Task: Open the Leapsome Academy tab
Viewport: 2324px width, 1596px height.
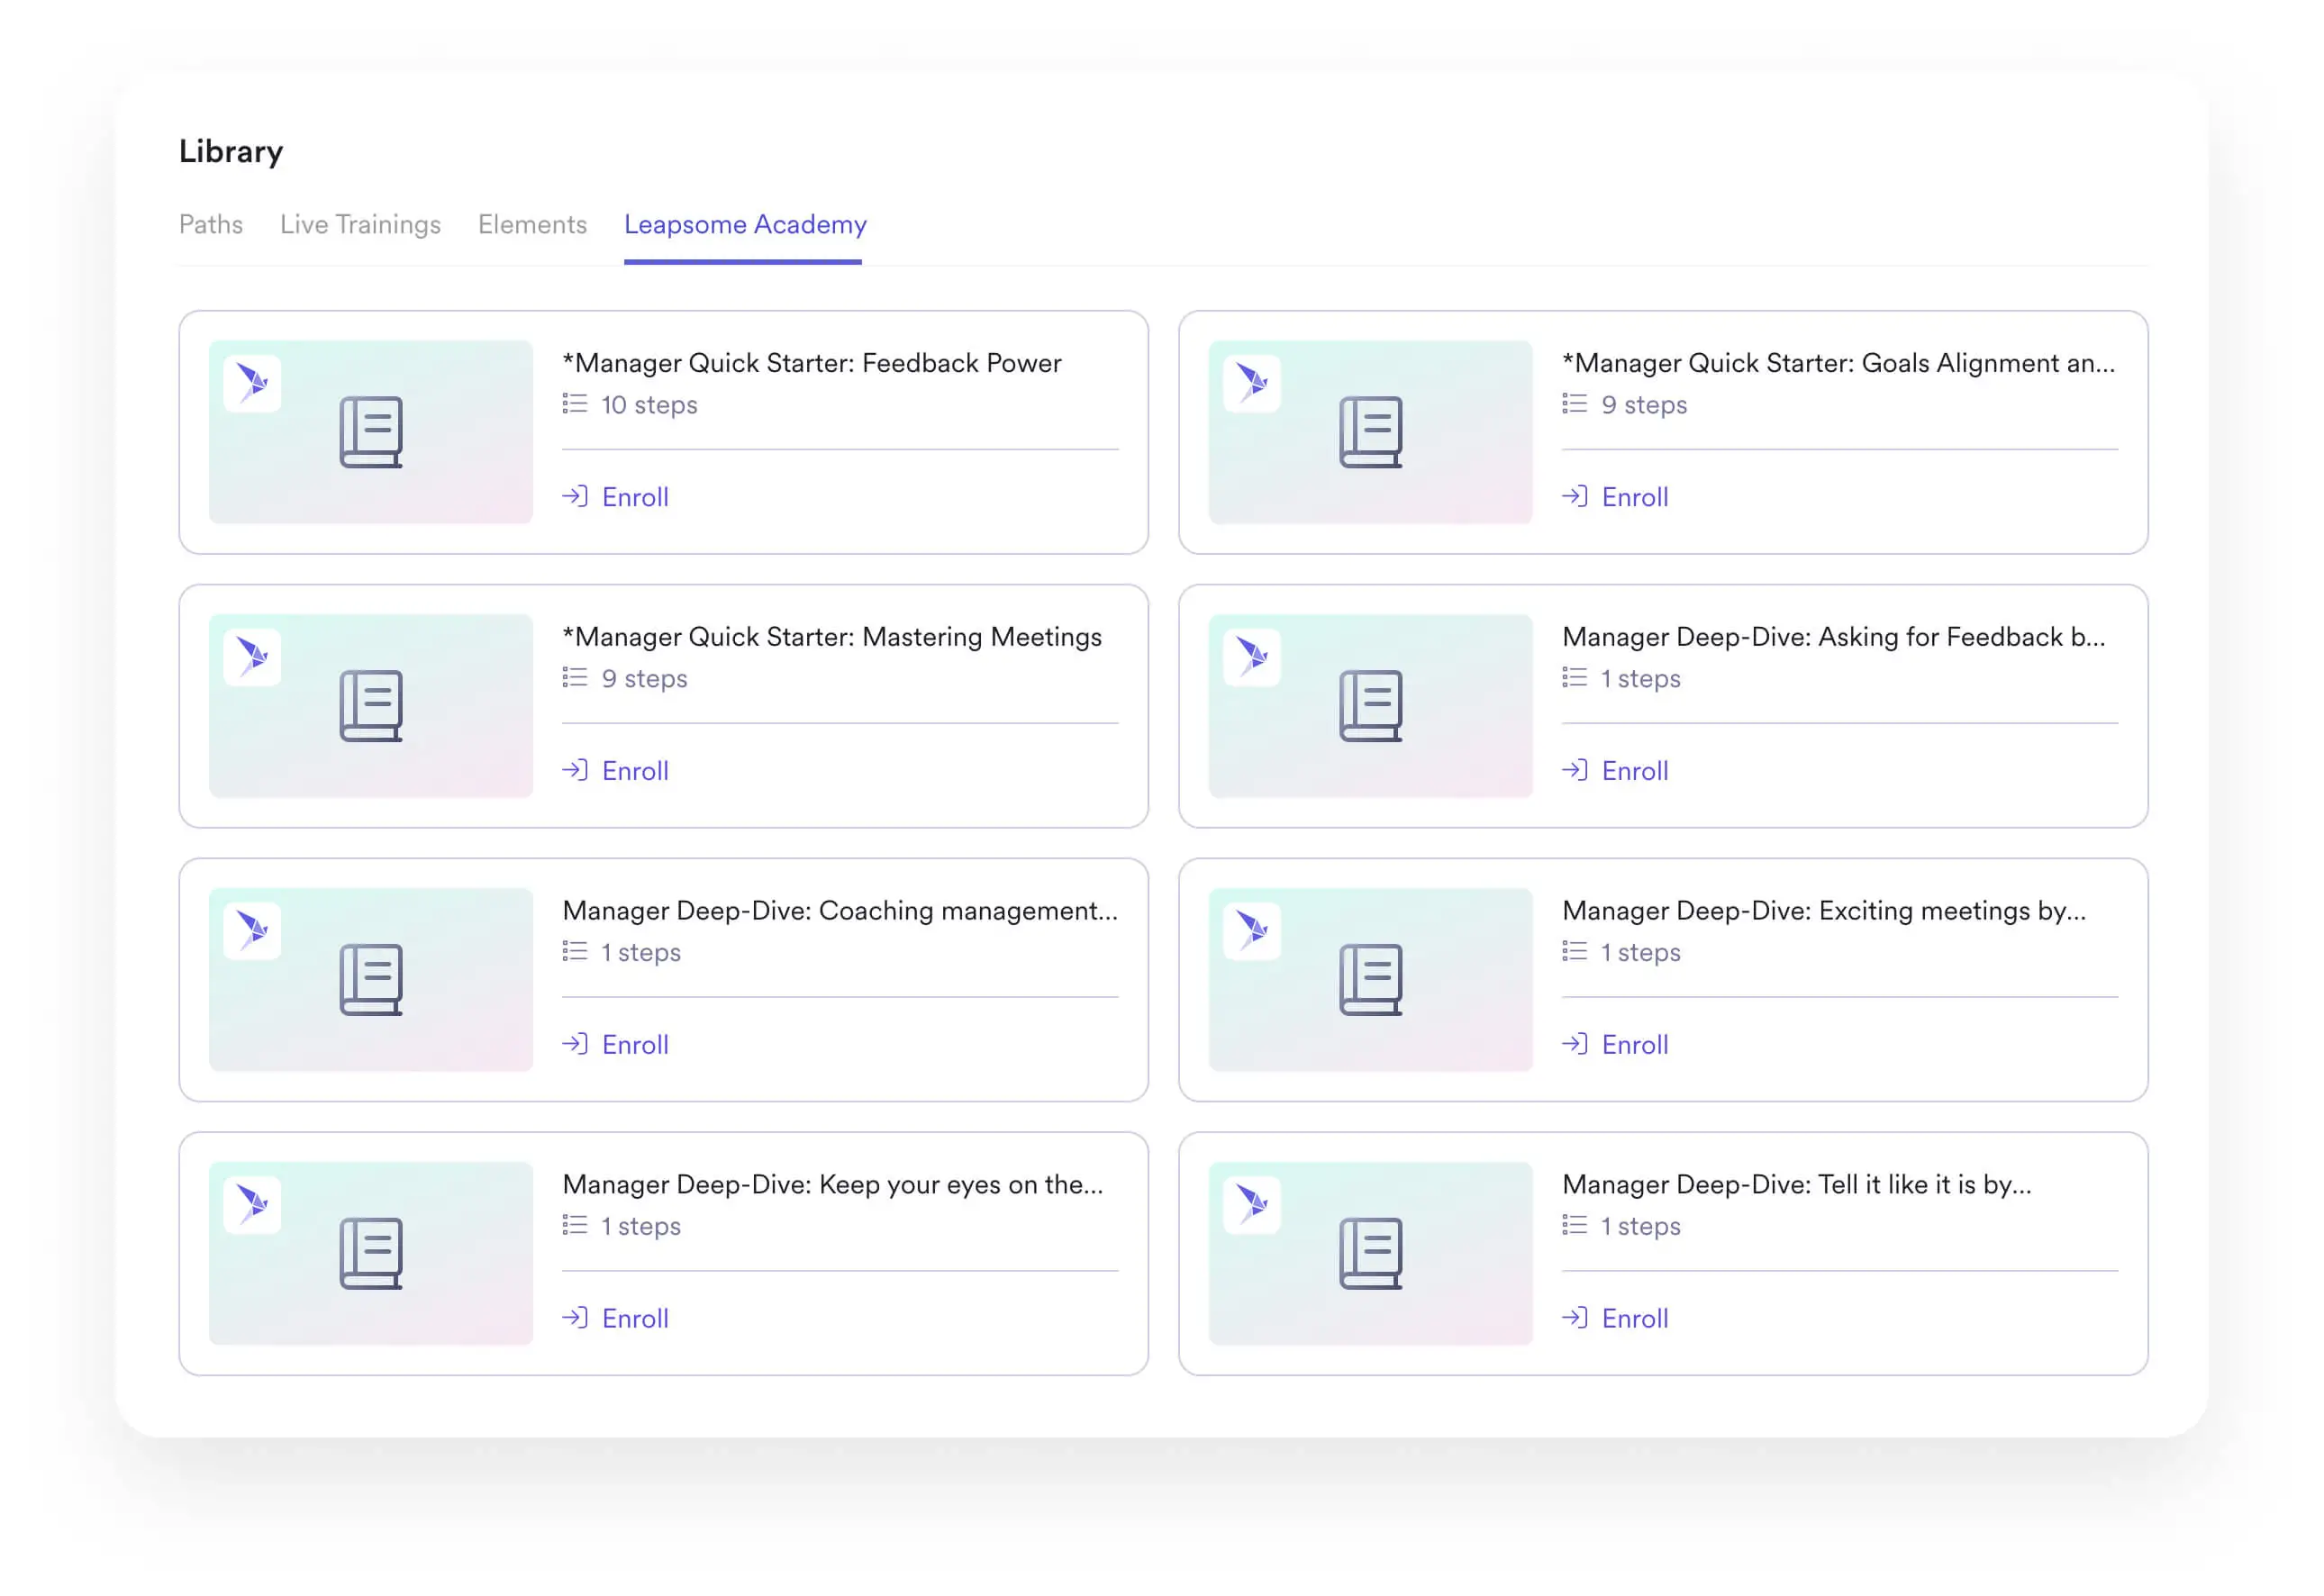Action: click(745, 224)
